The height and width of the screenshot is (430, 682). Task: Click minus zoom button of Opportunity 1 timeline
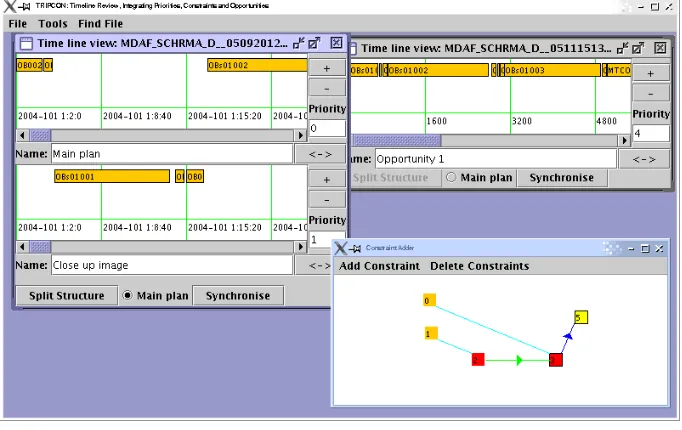(651, 93)
